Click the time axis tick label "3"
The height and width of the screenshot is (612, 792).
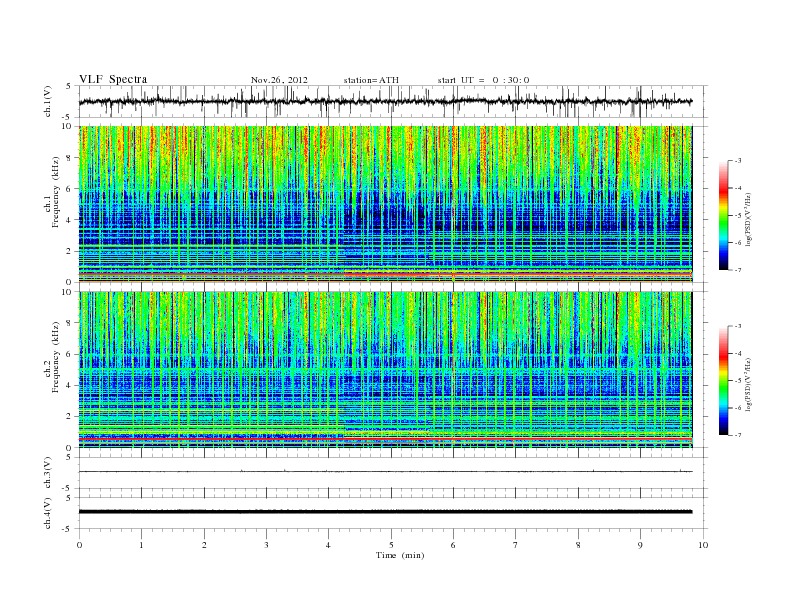pyautogui.click(x=266, y=545)
